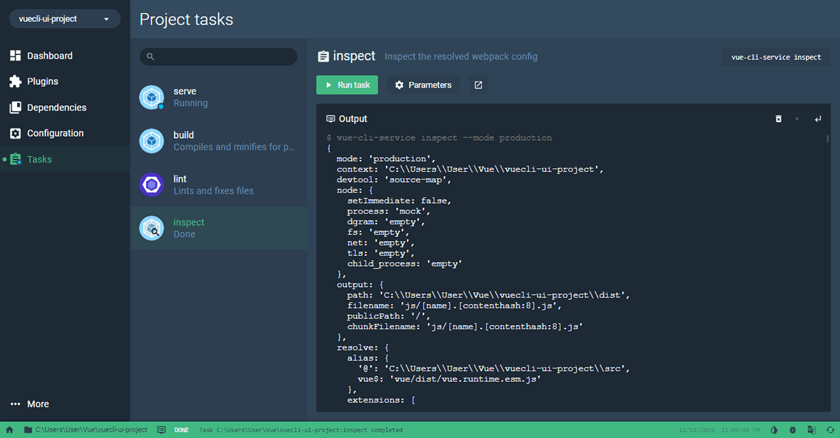Click the Dependencies book icon
The height and width of the screenshot is (438, 840).
pyautogui.click(x=16, y=108)
